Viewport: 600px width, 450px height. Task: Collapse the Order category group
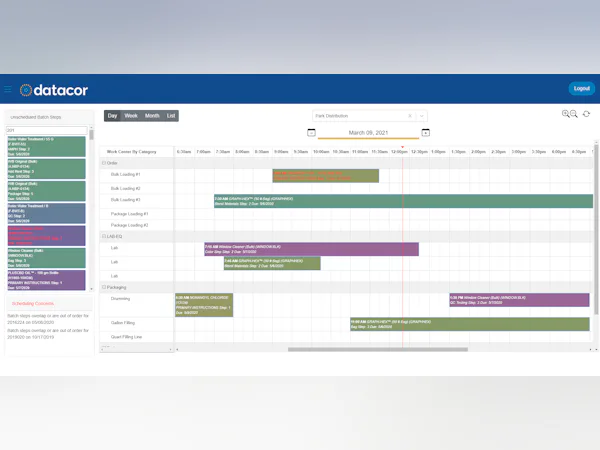pos(103,163)
